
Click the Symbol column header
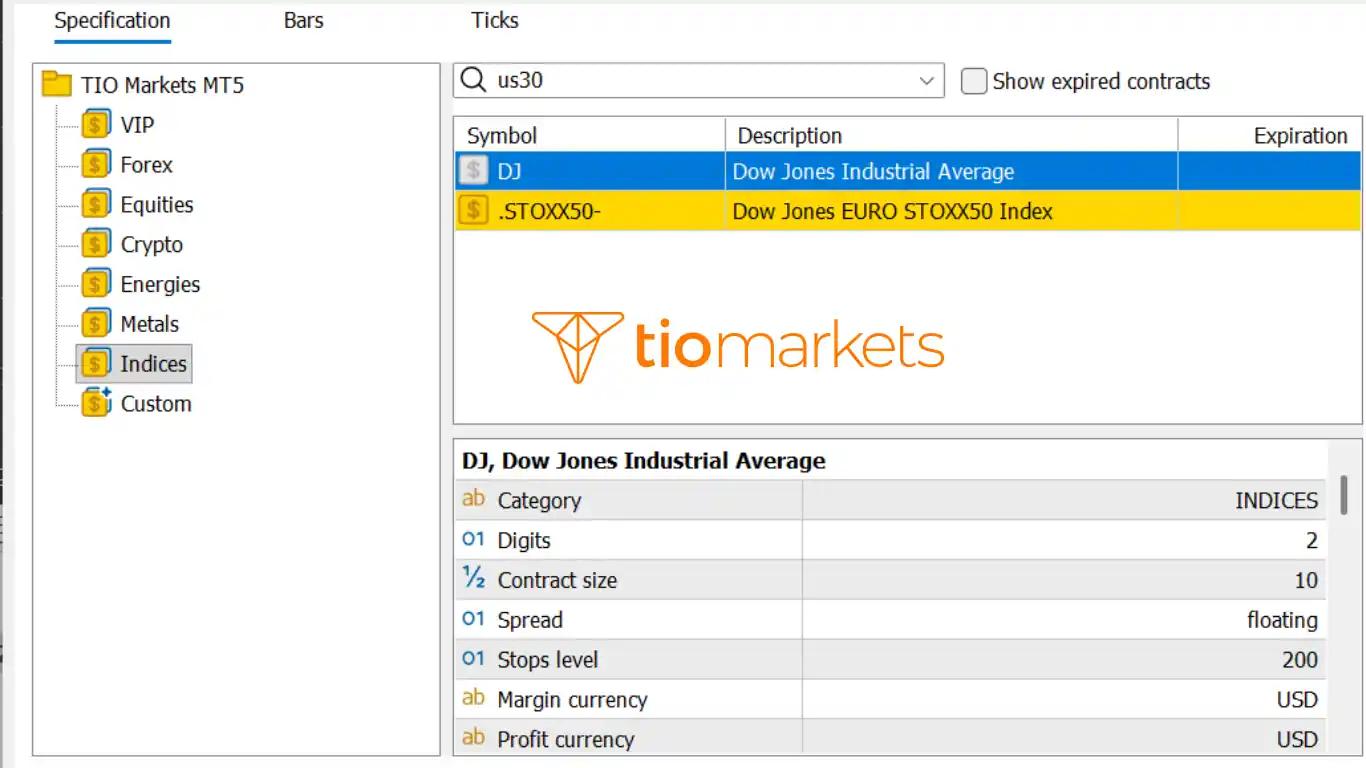[590, 135]
